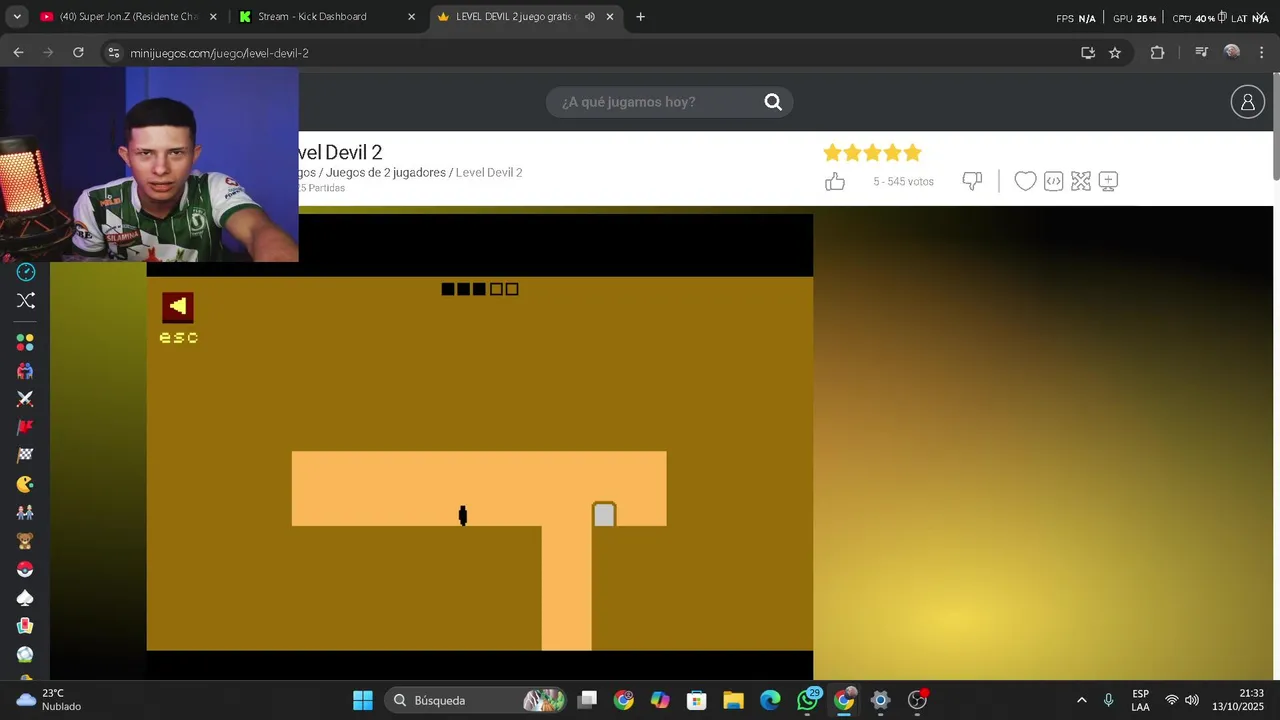The width and height of the screenshot is (1280, 720).
Task: Open the two kids category icon
Action: [x=26, y=512]
